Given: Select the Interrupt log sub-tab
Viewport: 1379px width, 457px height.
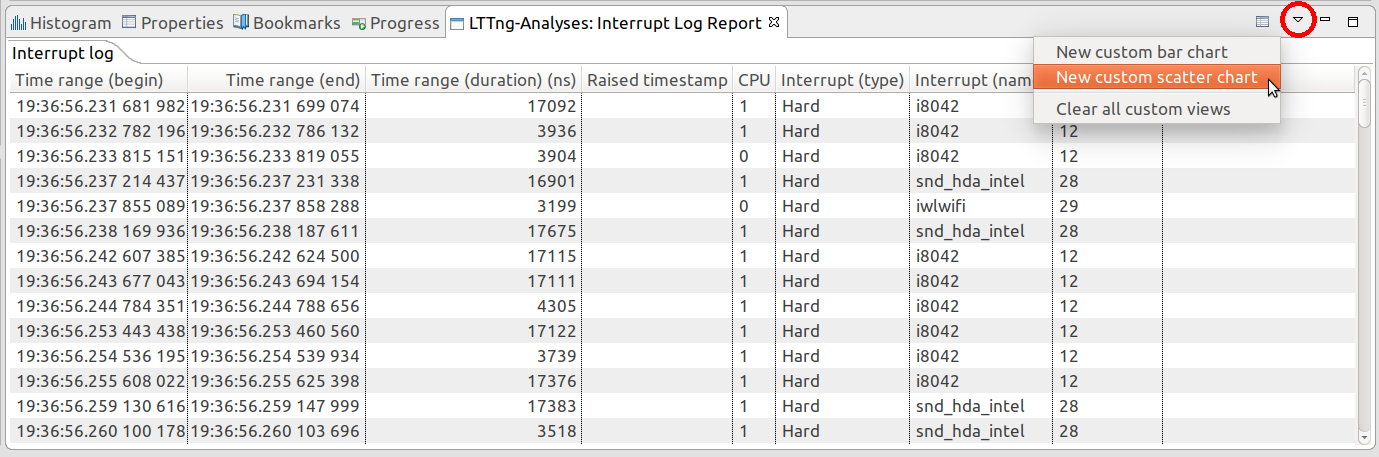Looking at the screenshot, I should click(x=62, y=53).
